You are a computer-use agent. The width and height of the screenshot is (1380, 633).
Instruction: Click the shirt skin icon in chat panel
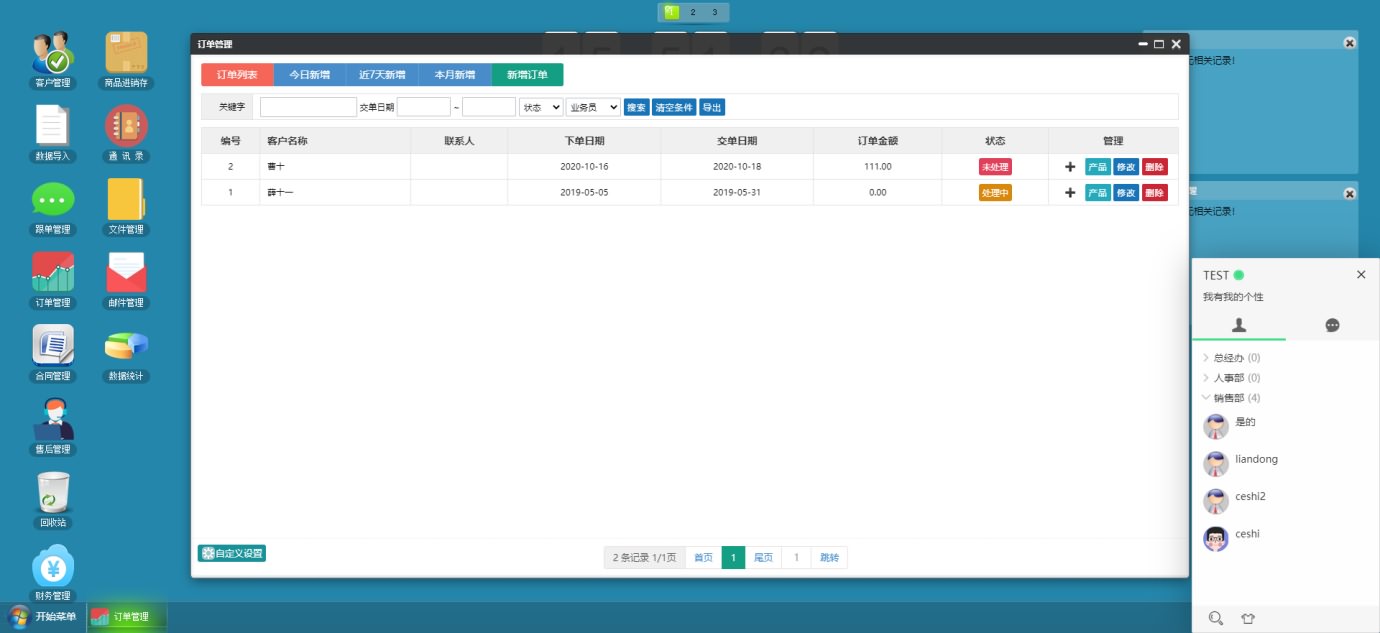pos(1247,618)
